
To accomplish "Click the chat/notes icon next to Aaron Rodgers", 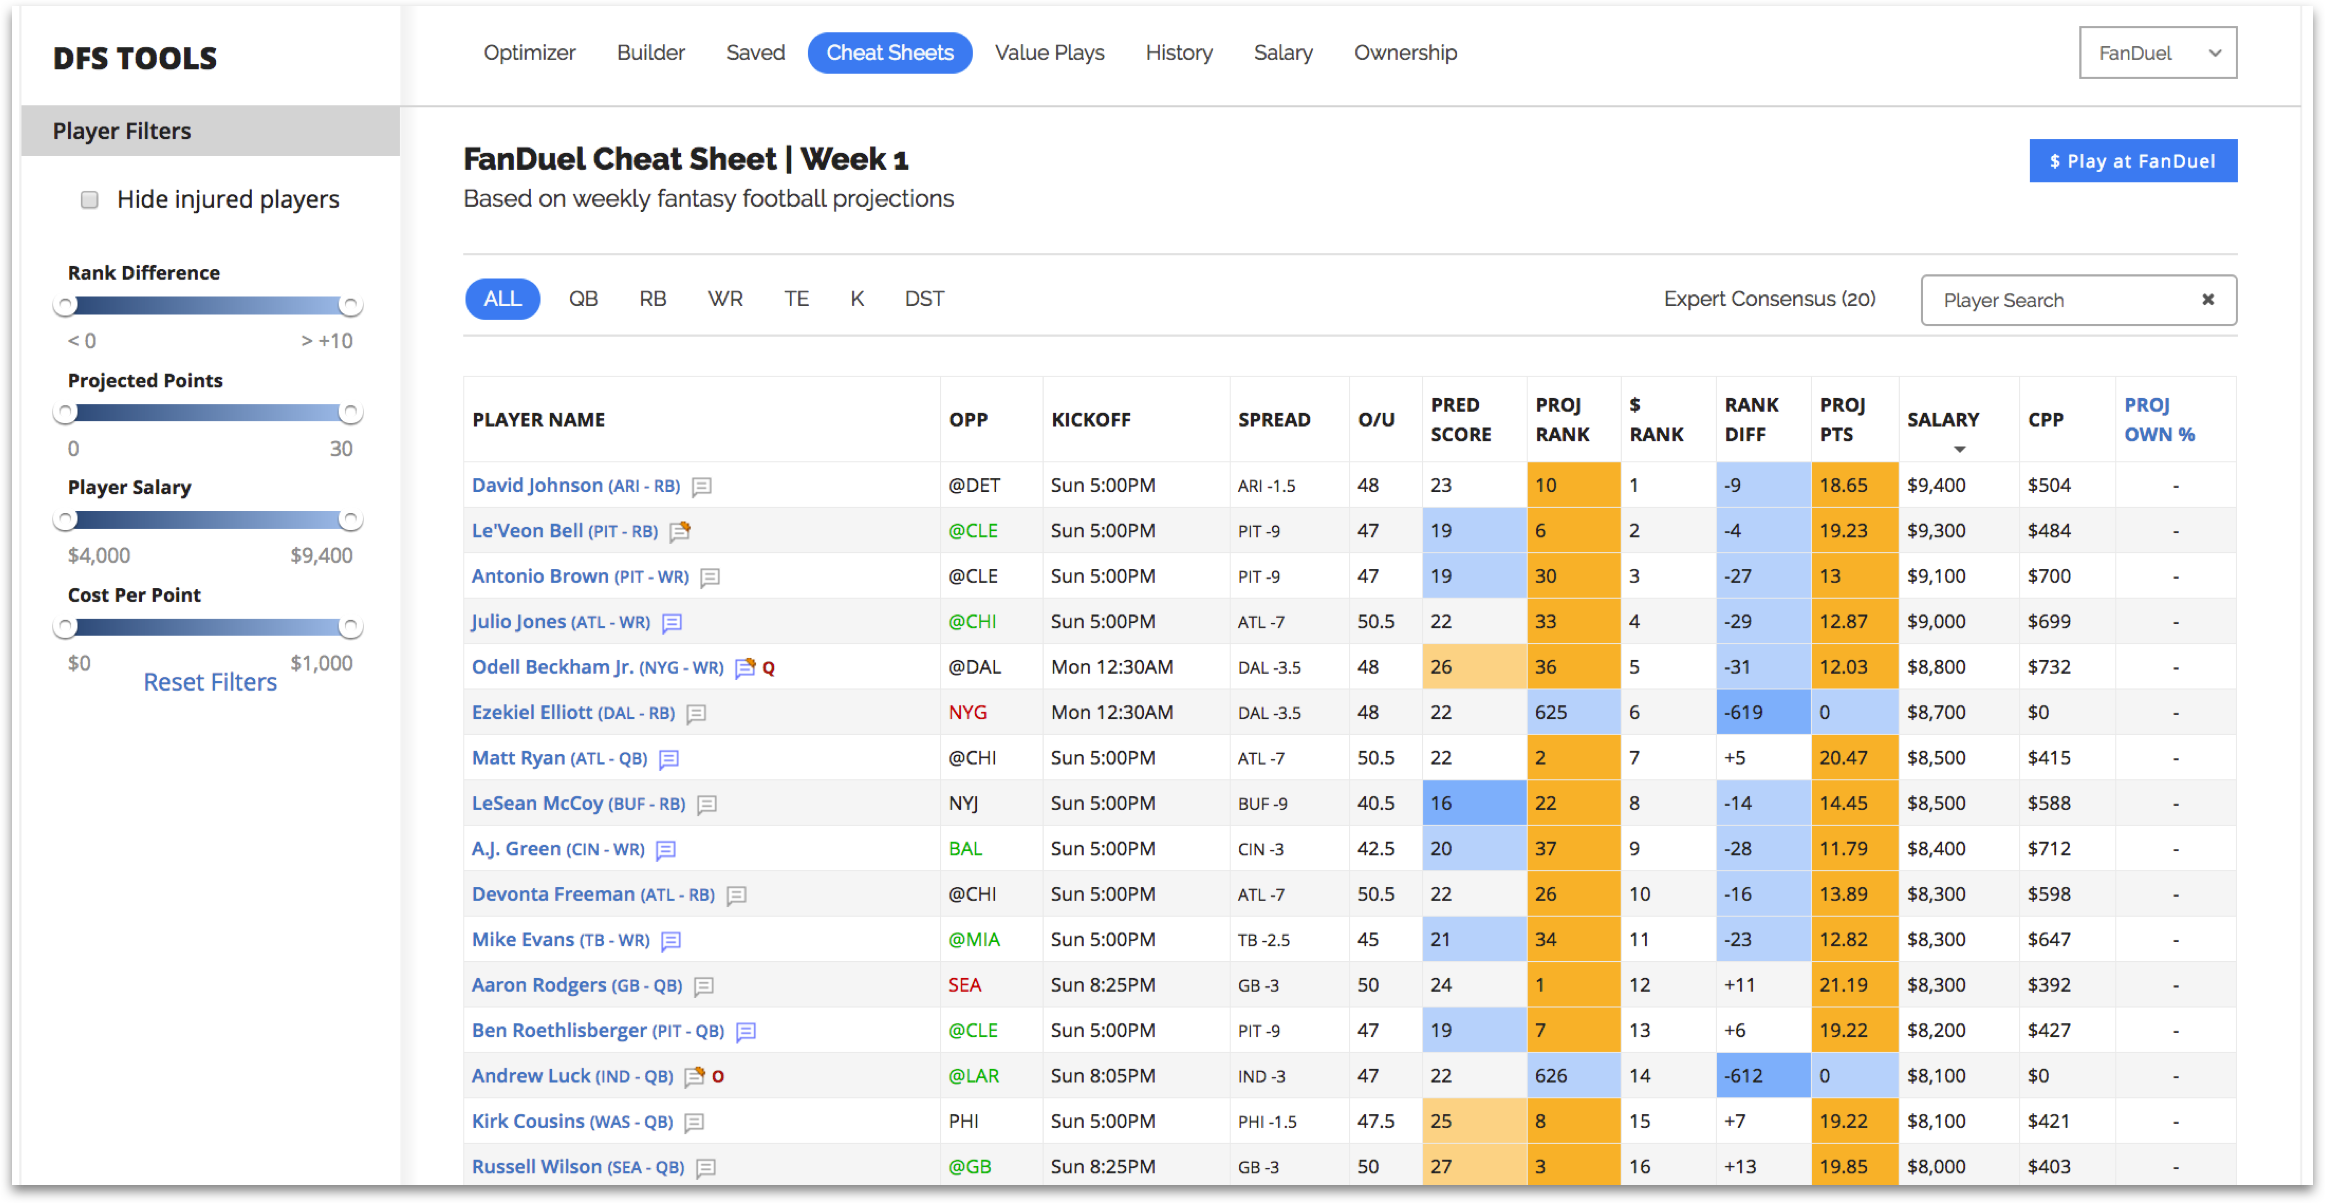I will pos(696,985).
